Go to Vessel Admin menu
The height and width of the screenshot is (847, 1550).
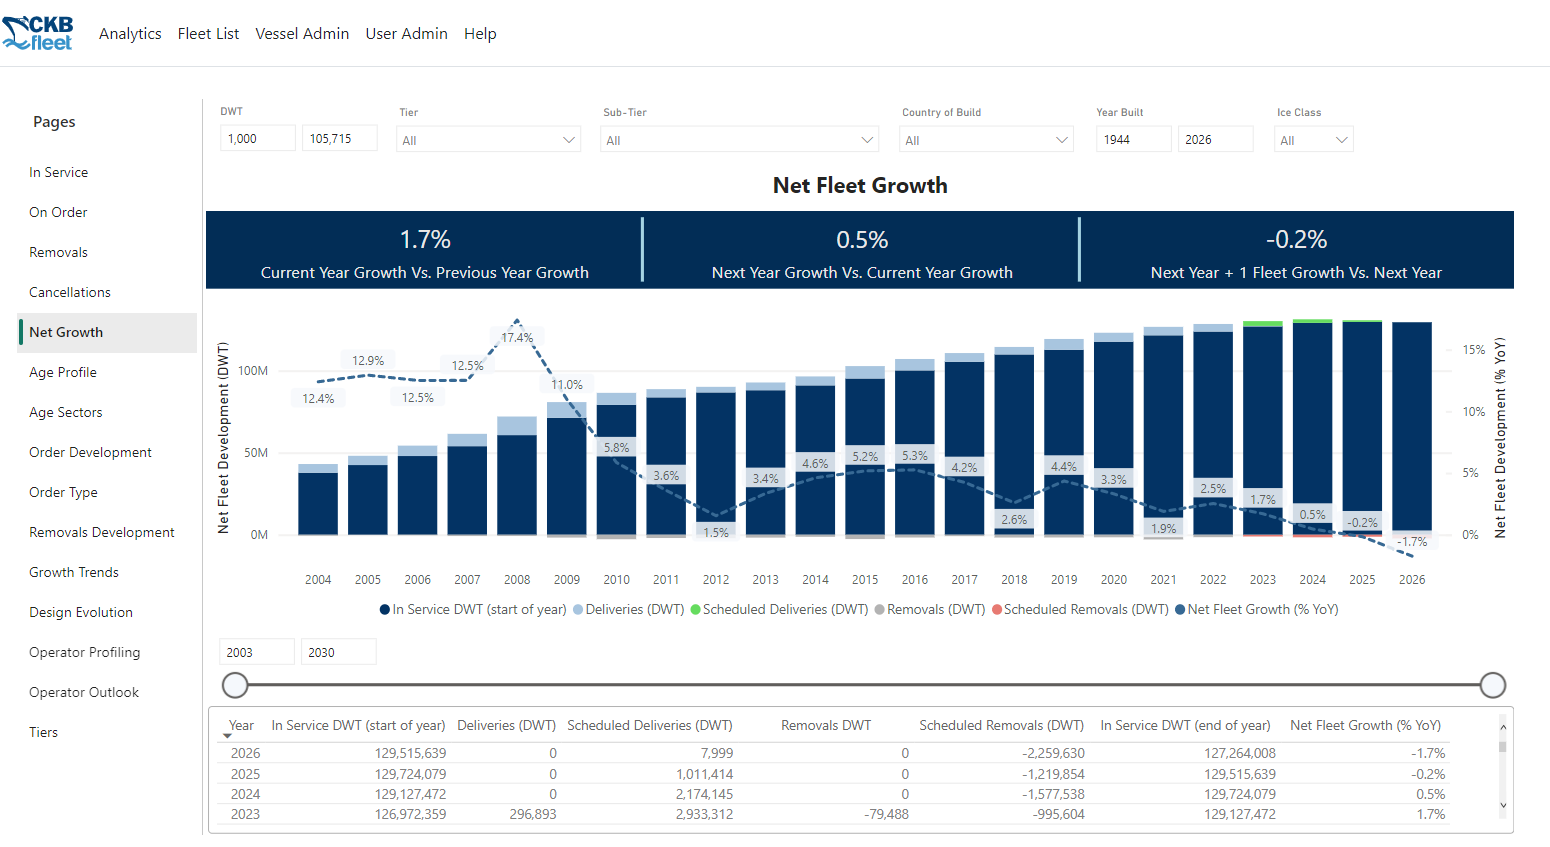tap(302, 34)
